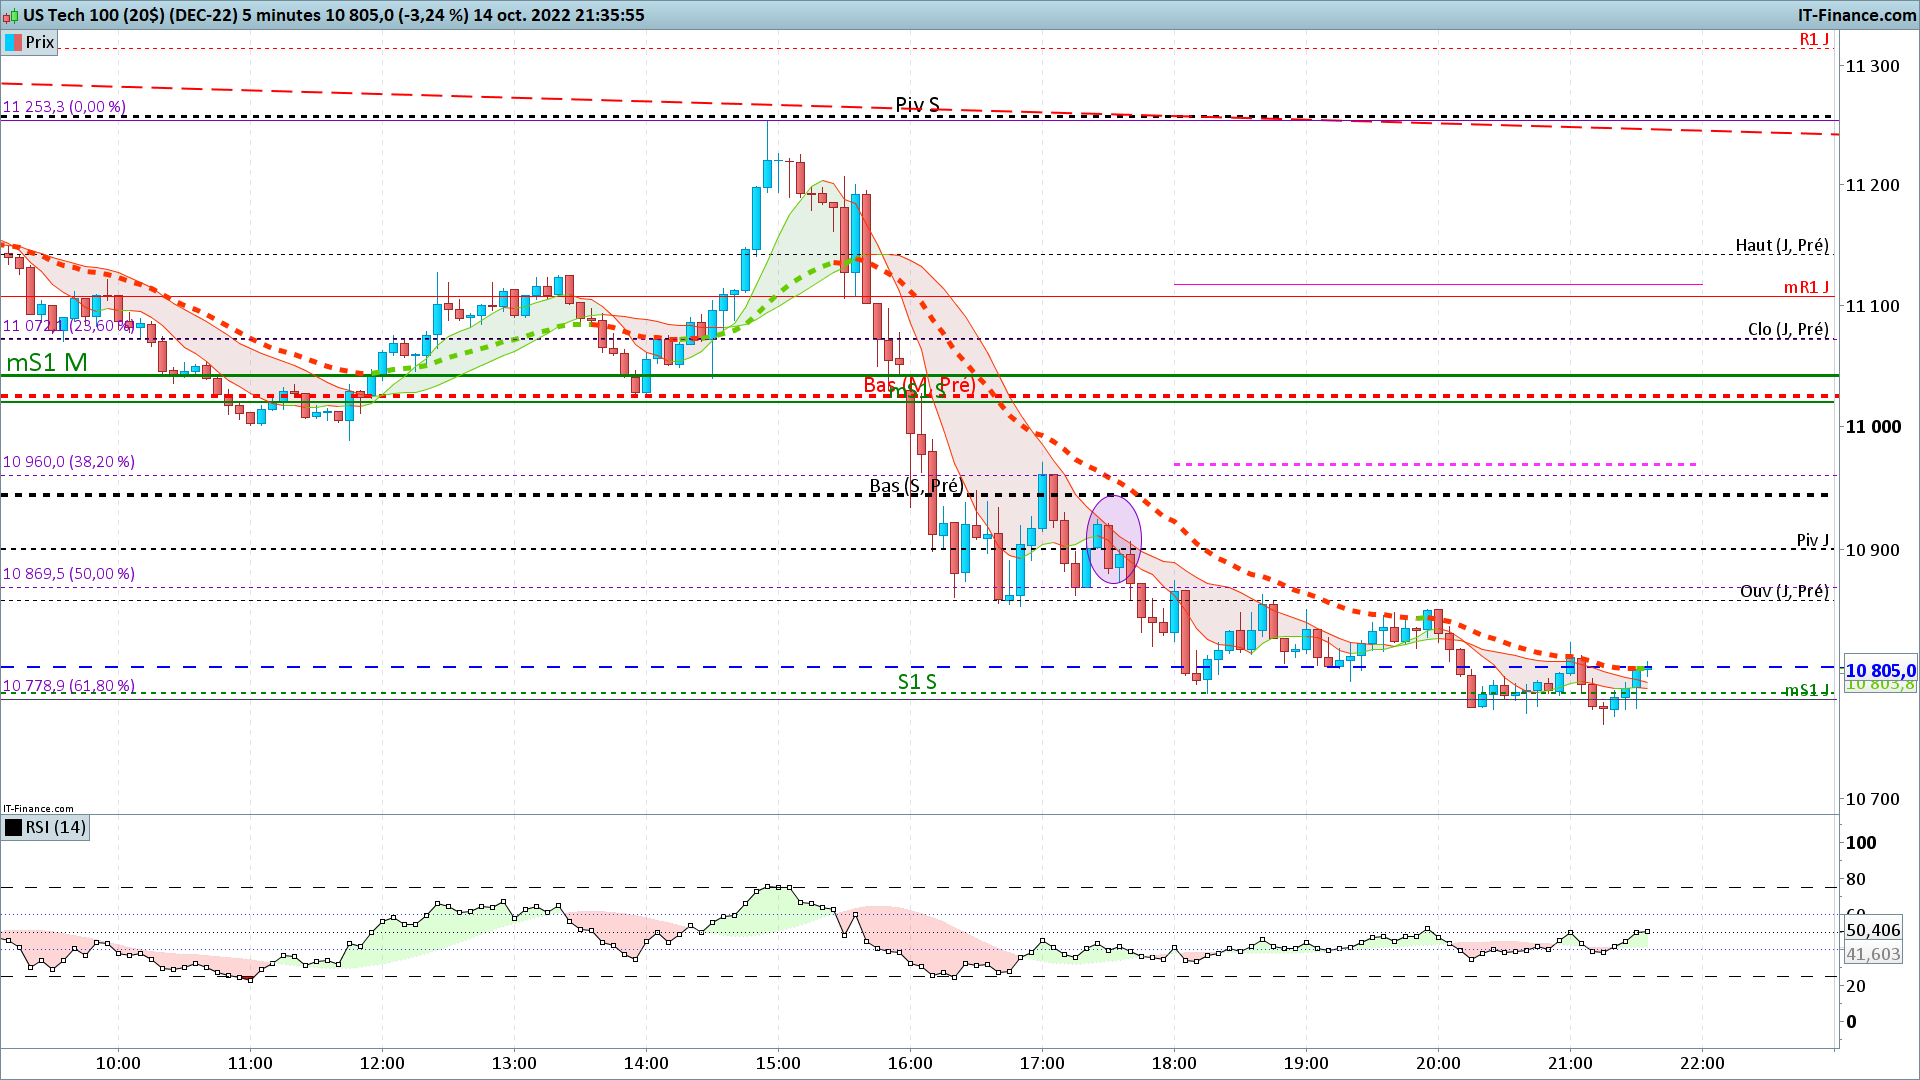The image size is (1920, 1080).
Task: Click the black RSI indicator swatch
Action: click(14, 827)
